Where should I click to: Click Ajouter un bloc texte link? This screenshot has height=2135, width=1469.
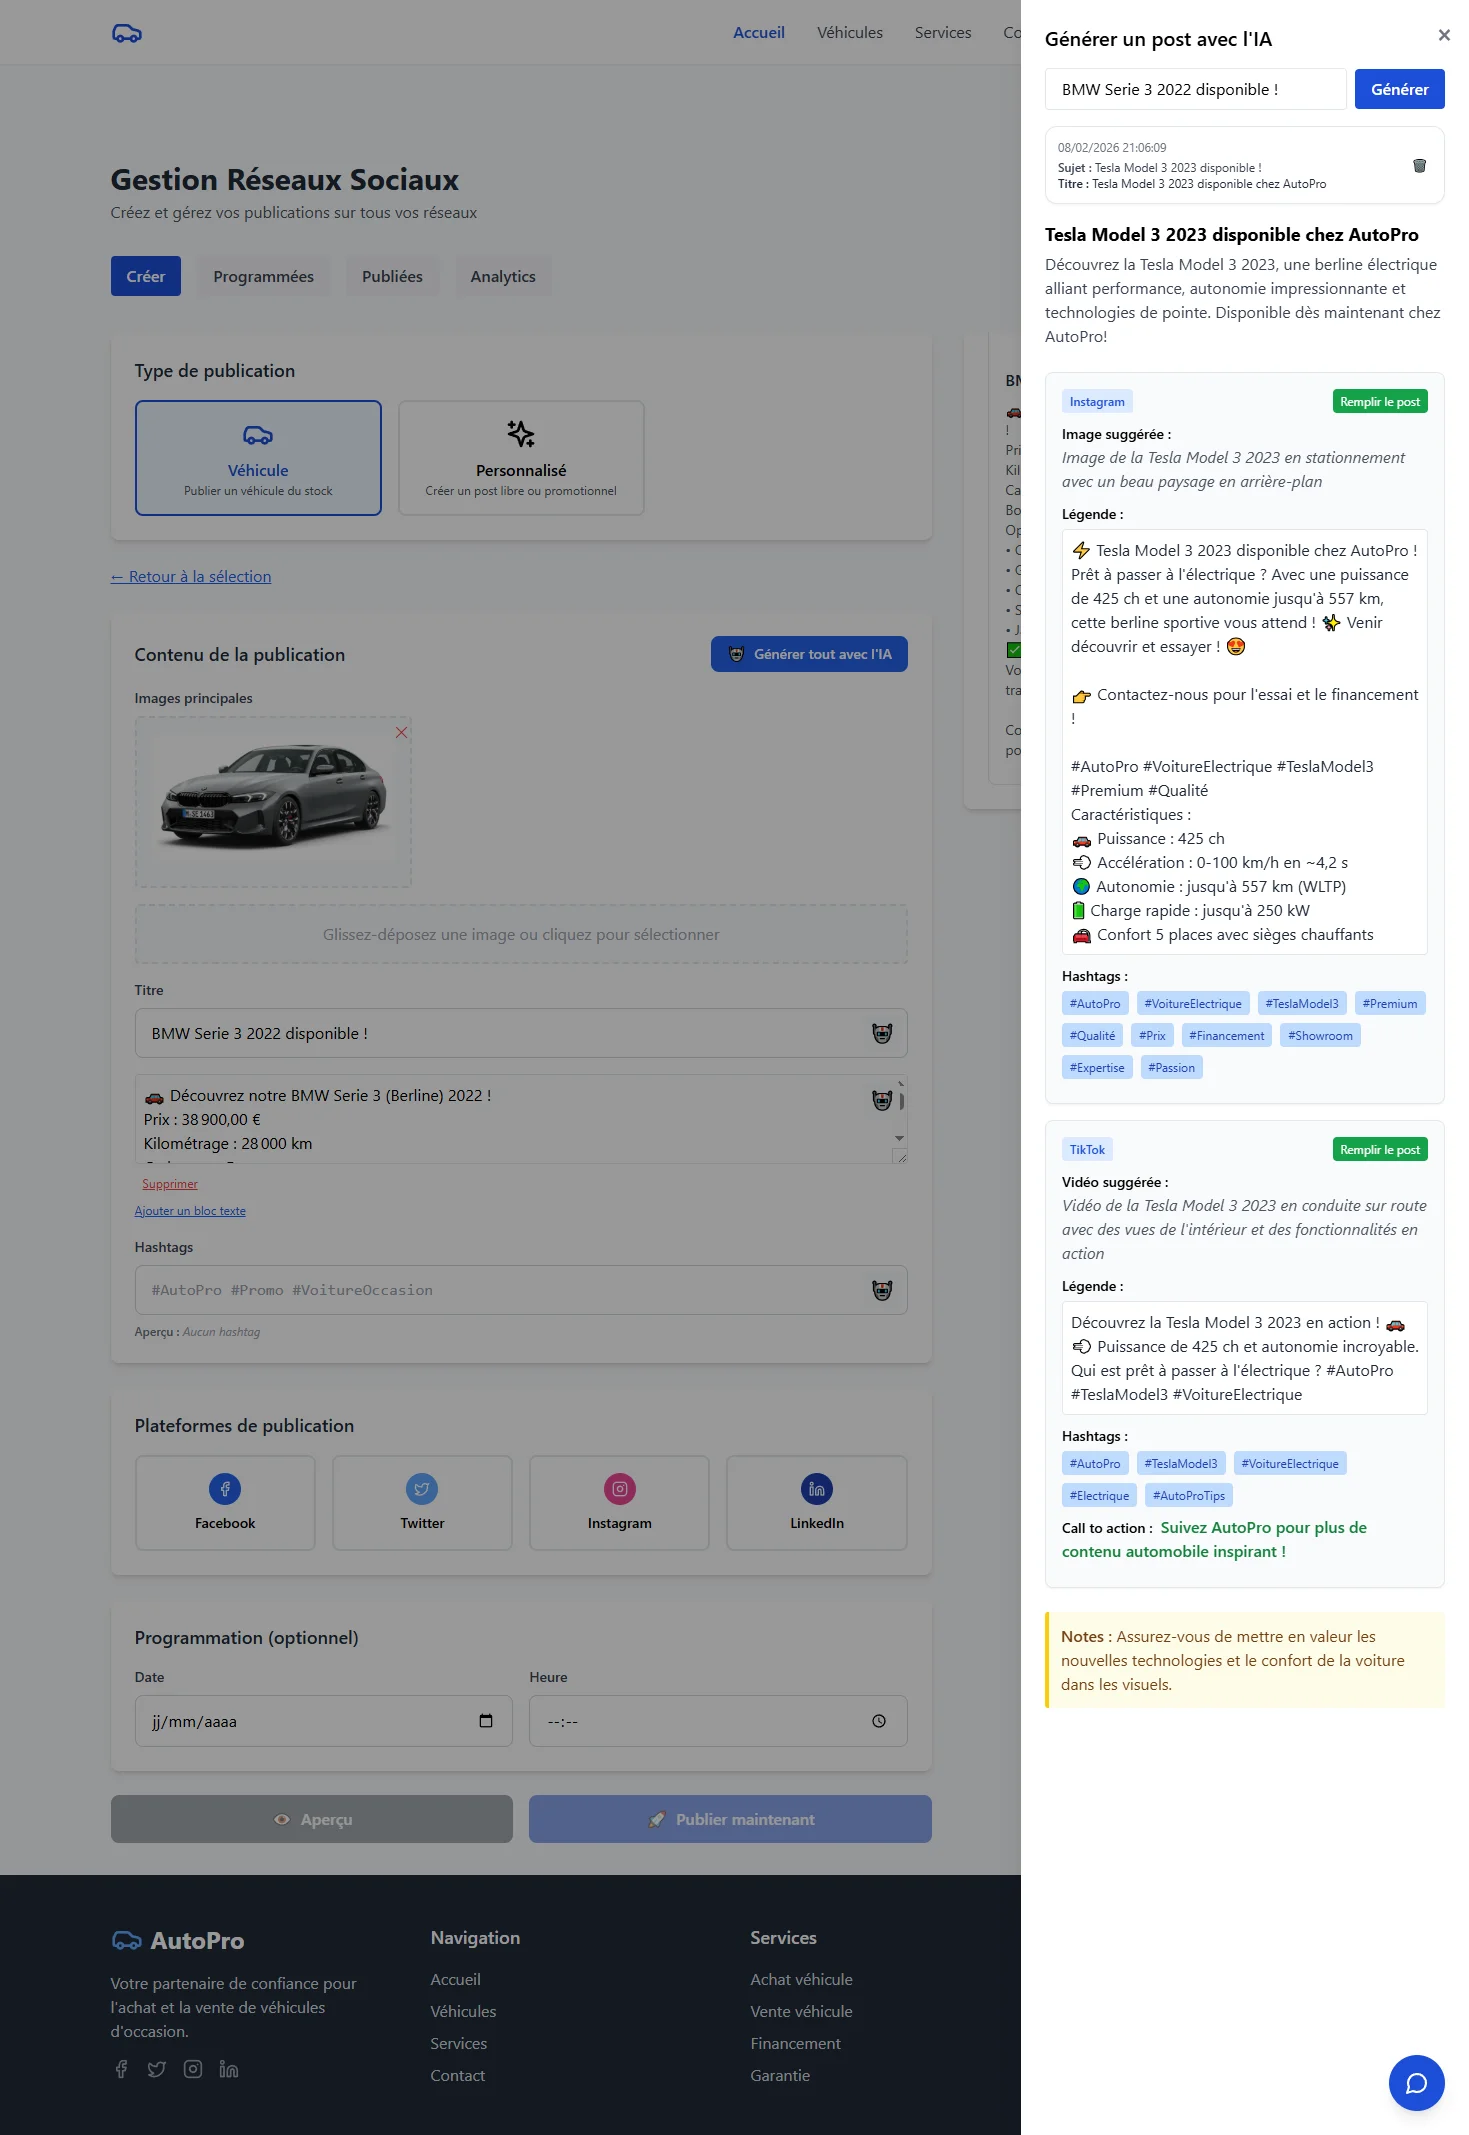(x=190, y=1211)
